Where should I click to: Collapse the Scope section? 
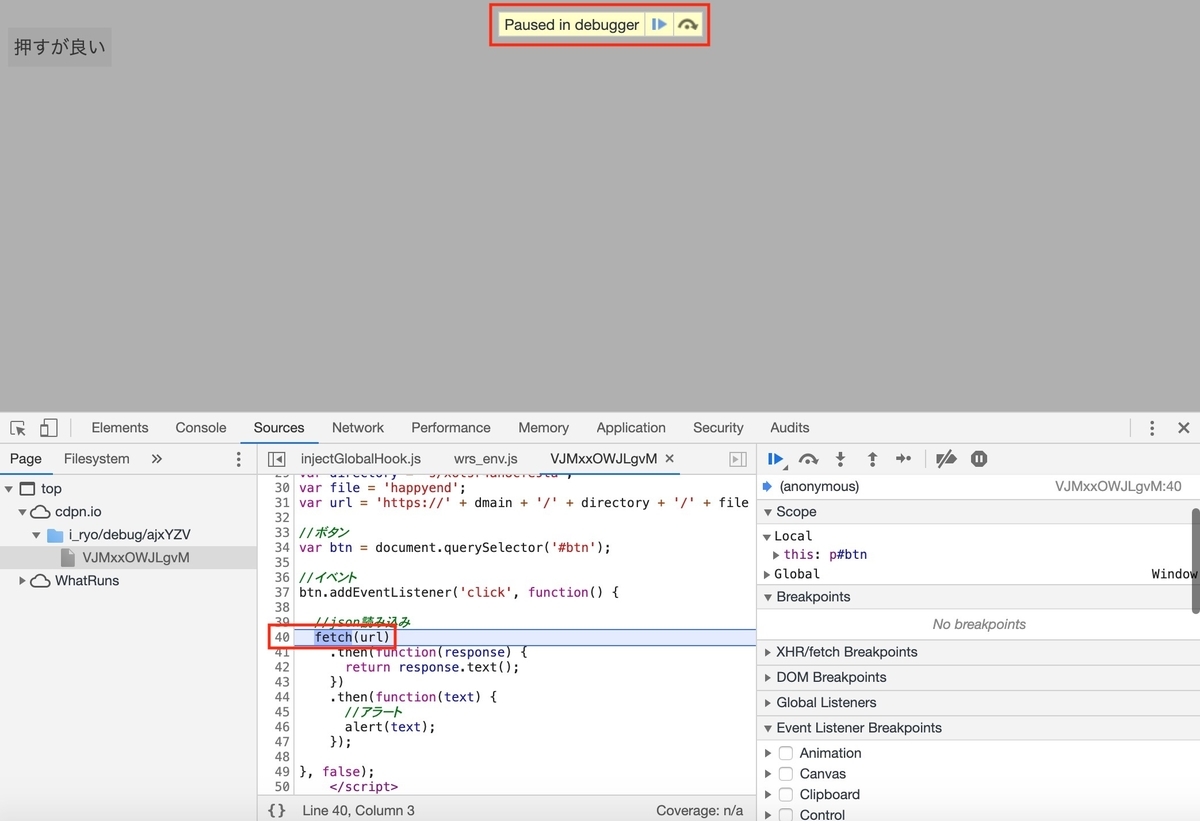pyautogui.click(x=768, y=512)
